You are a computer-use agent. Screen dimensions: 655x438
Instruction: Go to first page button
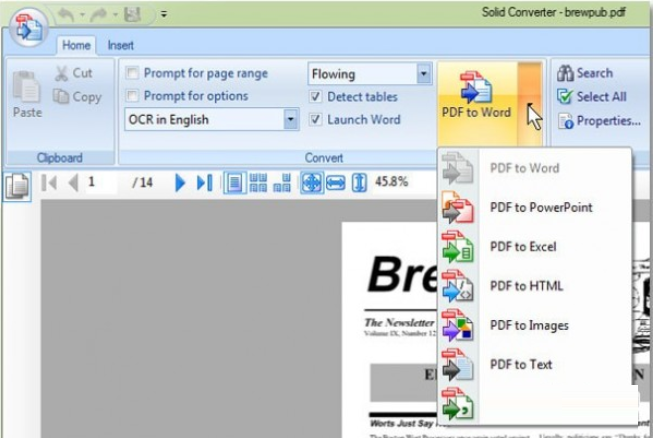(49, 183)
